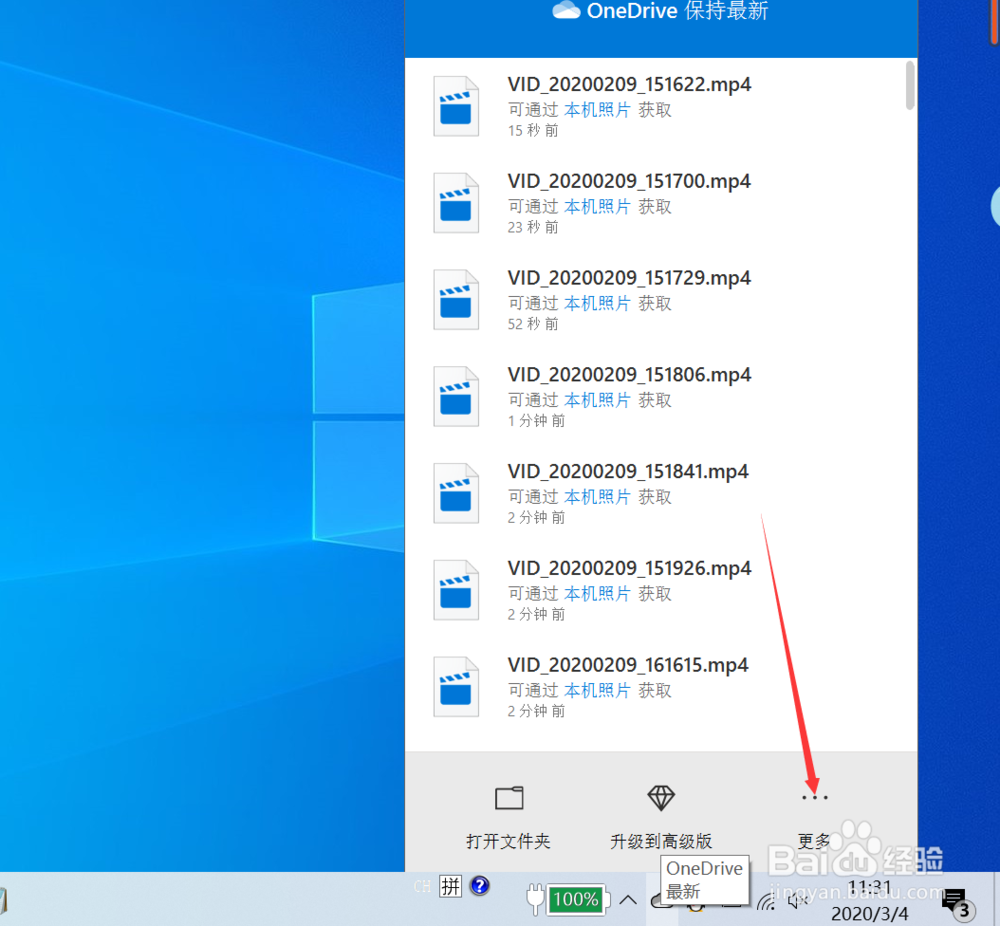Open the 打开文件夹 folder button
Viewport: 1000px width, 926px height.
[x=509, y=816]
